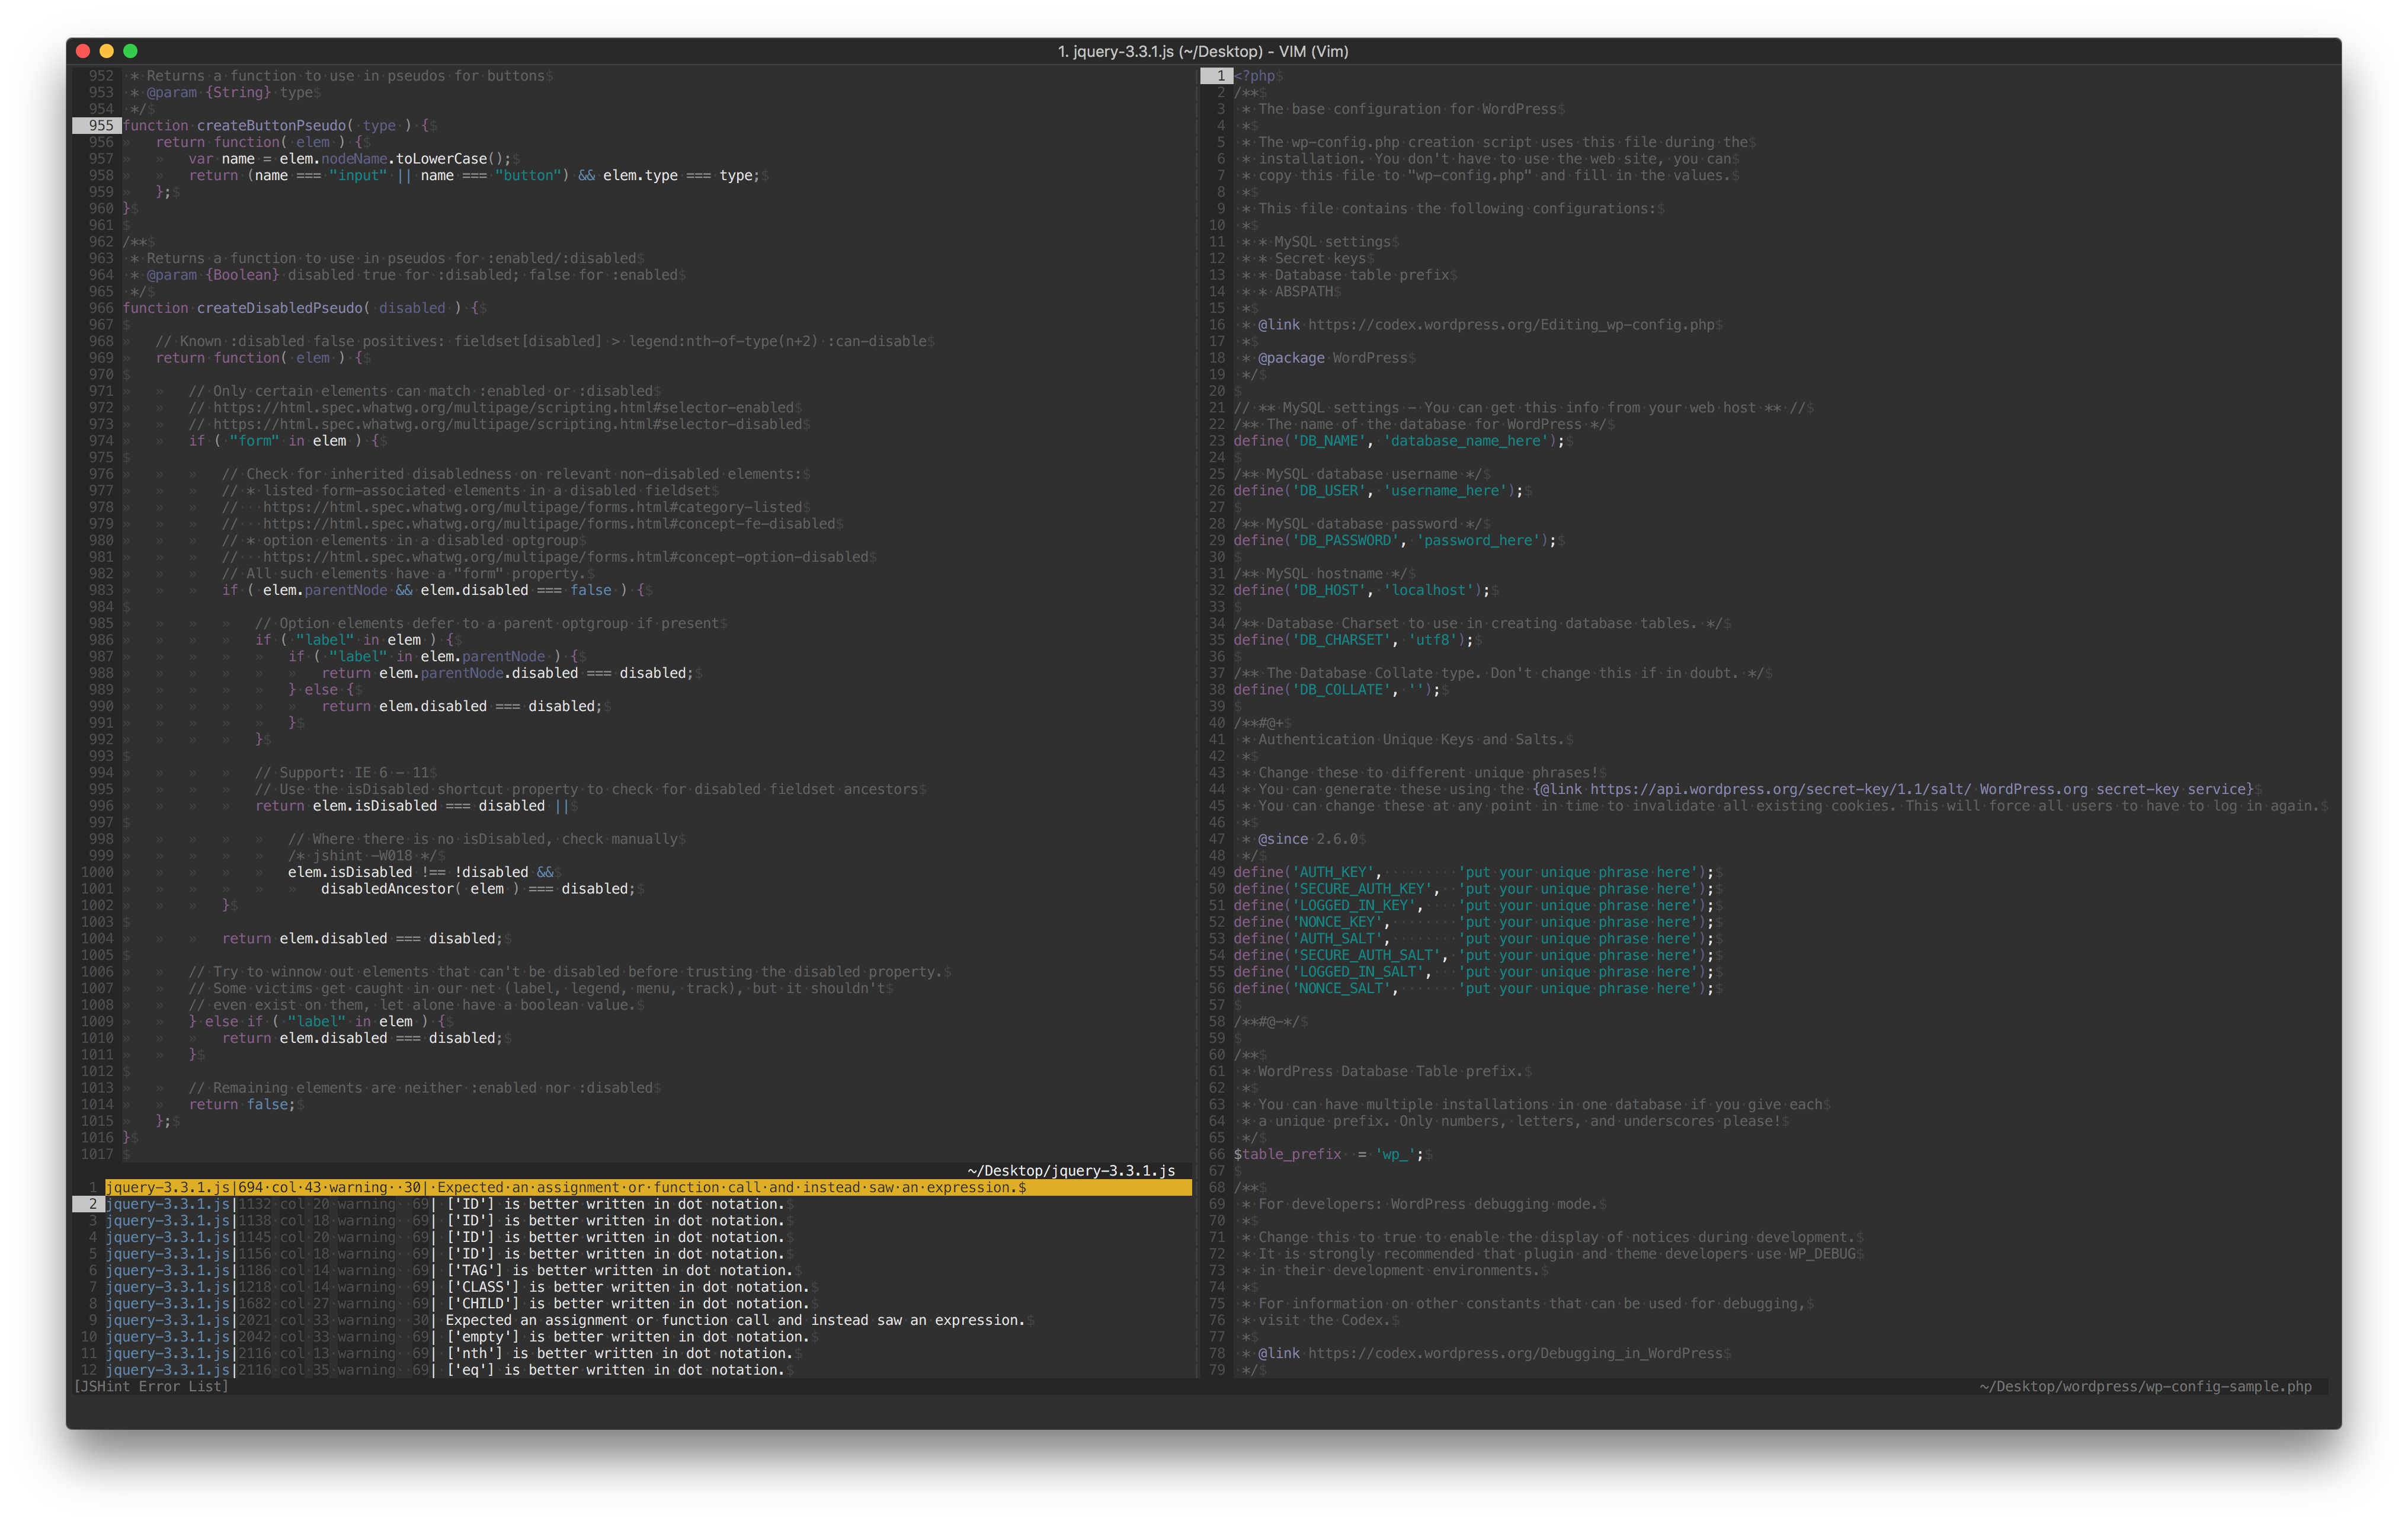Click the 'return false;' statement at line 1014
The width and height of the screenshot is (2408, 1524).
(x=242, y=1104)
